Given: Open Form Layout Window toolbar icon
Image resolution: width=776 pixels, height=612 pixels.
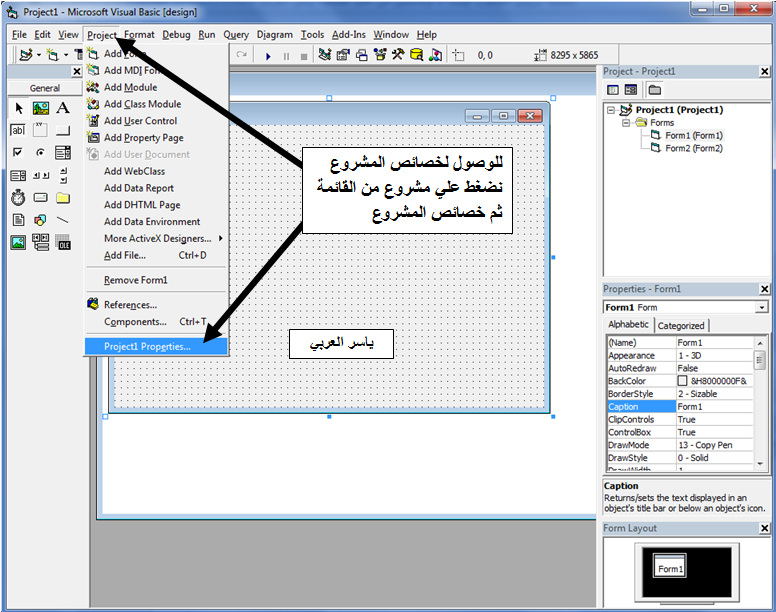Looking at the screenshot, I should coord(362,55).
